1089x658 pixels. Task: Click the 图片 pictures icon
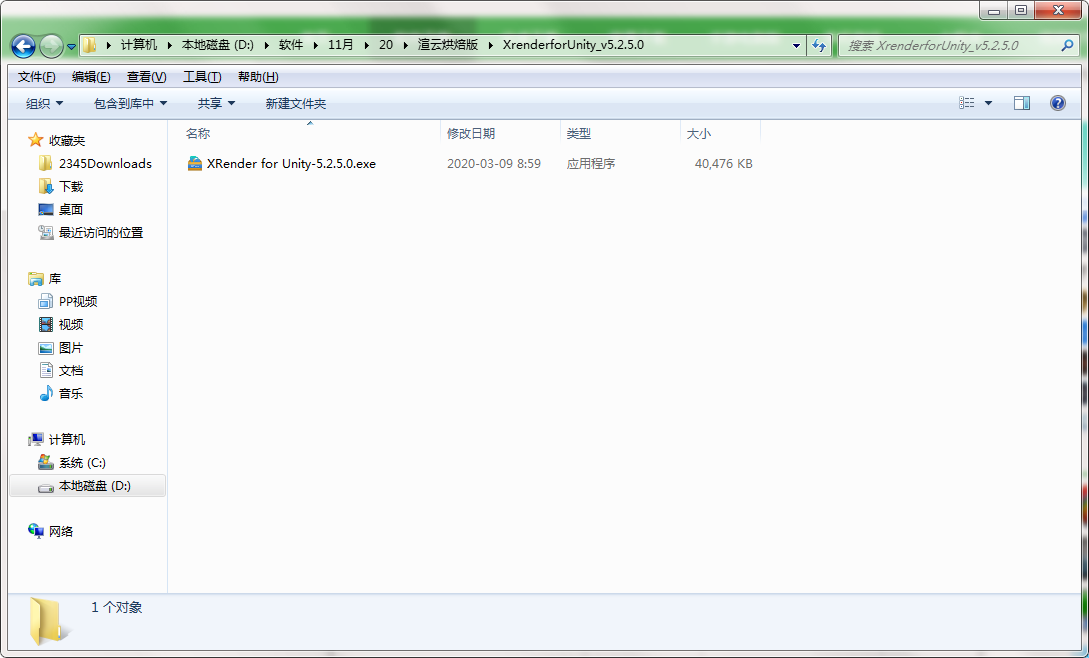[46, 347]
